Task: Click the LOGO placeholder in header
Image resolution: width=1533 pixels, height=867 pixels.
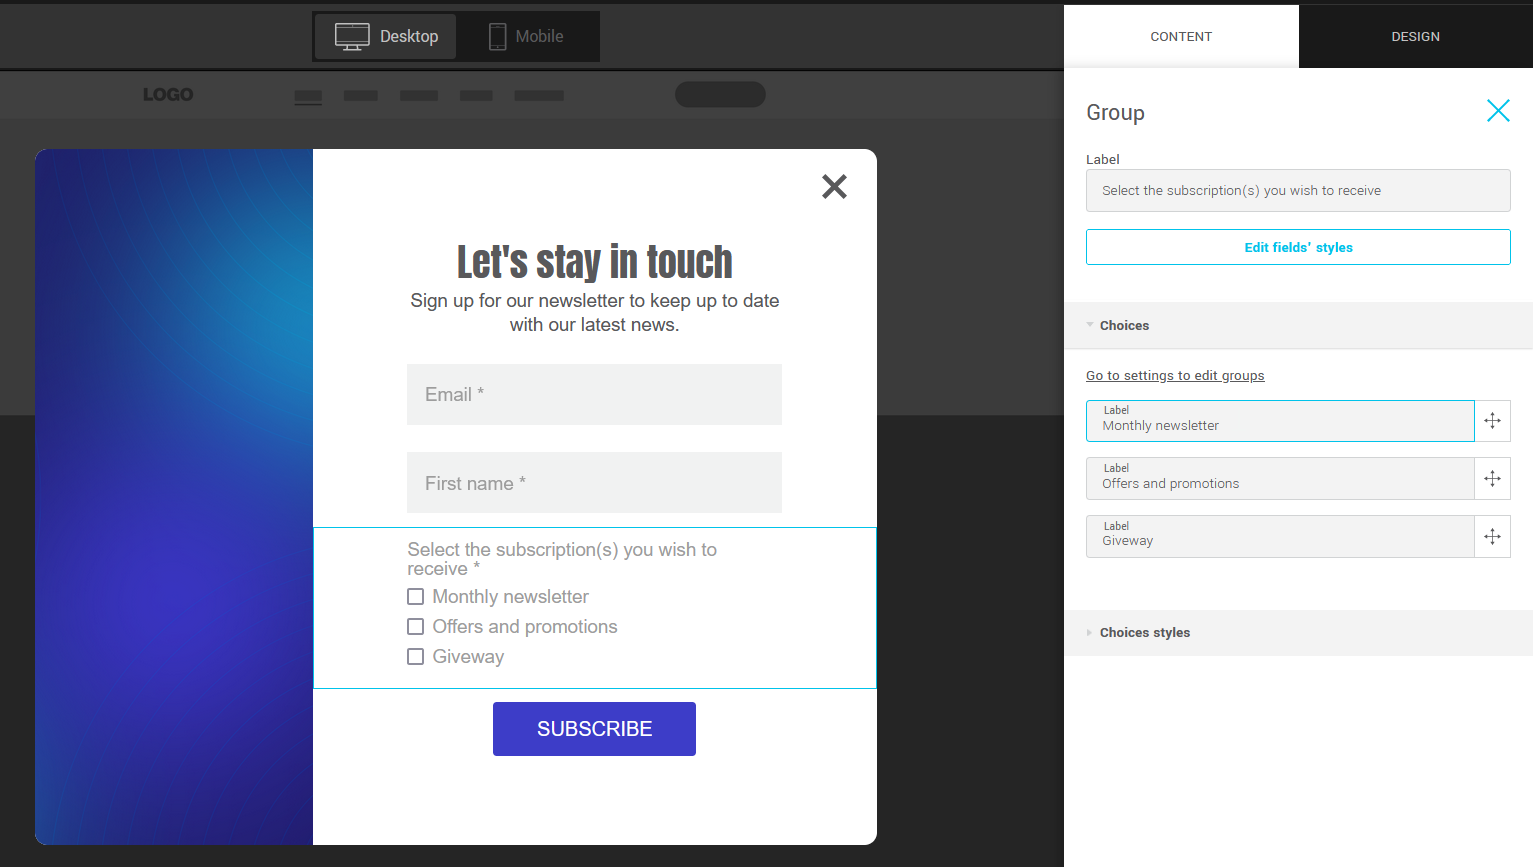Action: pos(168,95)
